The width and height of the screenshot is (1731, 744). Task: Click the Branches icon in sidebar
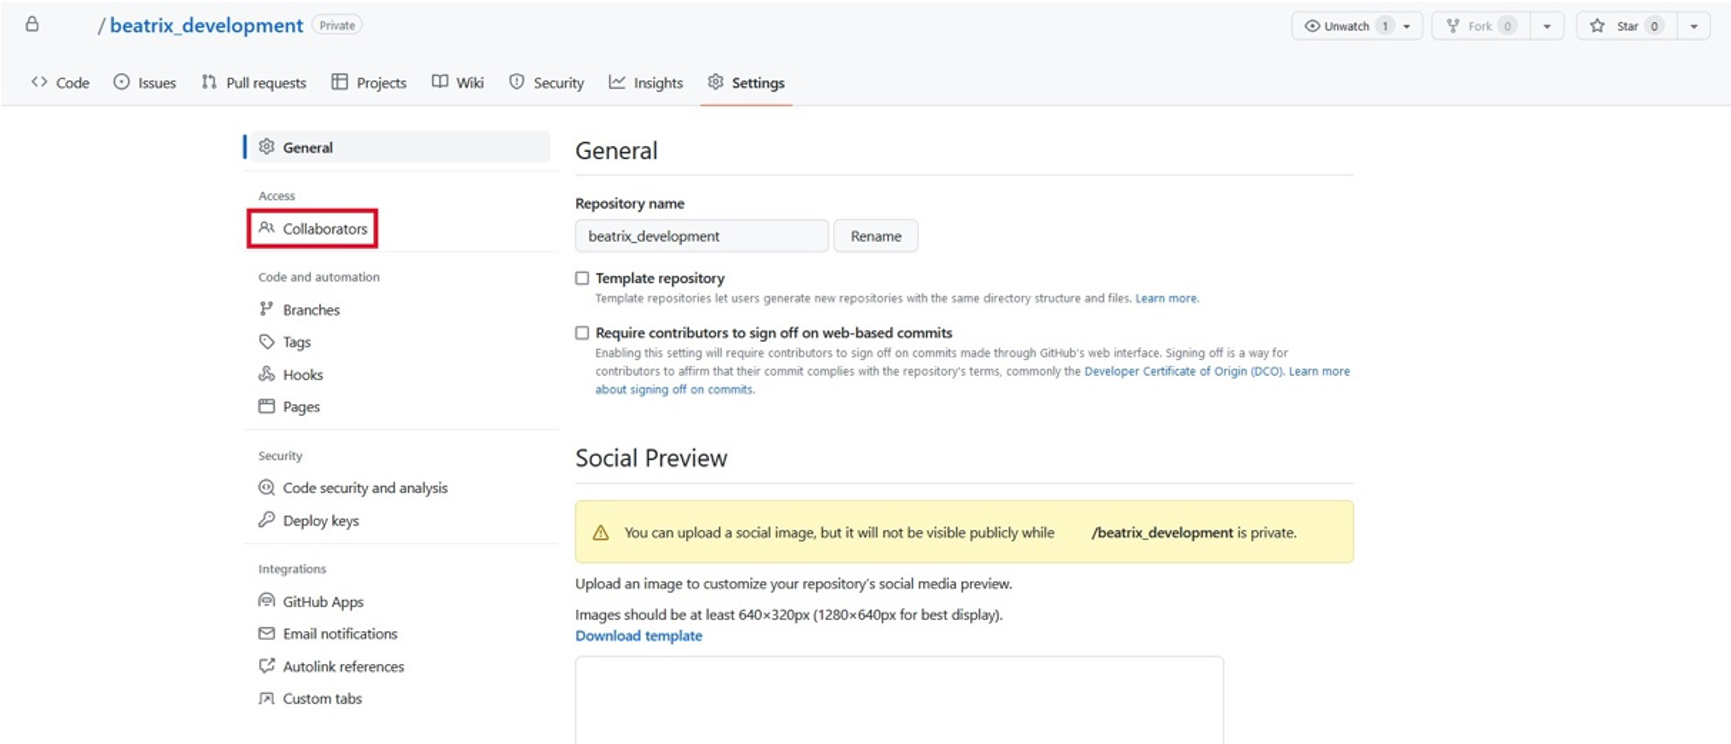point(266,309)
